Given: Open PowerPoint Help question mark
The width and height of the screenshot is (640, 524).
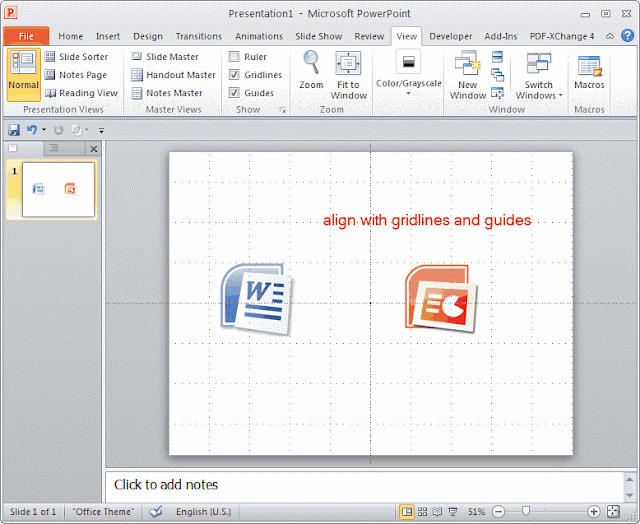Looking at the screenshot, I should 627,36.
